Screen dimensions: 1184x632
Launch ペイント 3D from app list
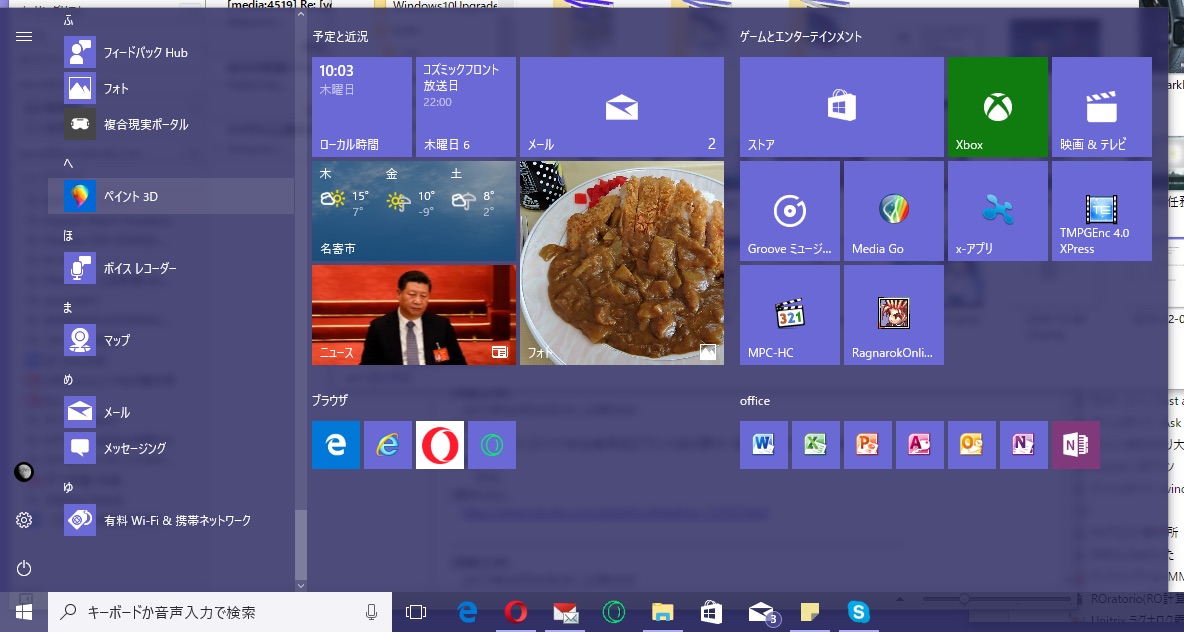(171, 196)
